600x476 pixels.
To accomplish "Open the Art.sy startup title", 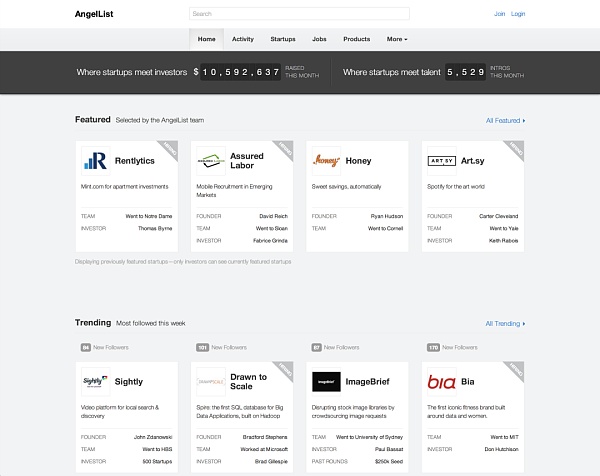I will click(473, 161).
